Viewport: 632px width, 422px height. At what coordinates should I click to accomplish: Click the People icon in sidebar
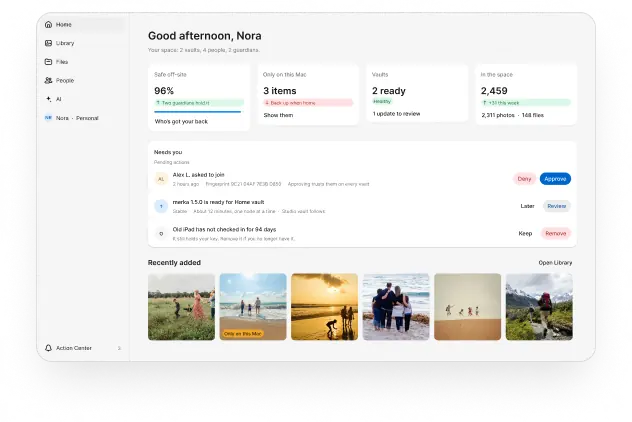[48, 80]
